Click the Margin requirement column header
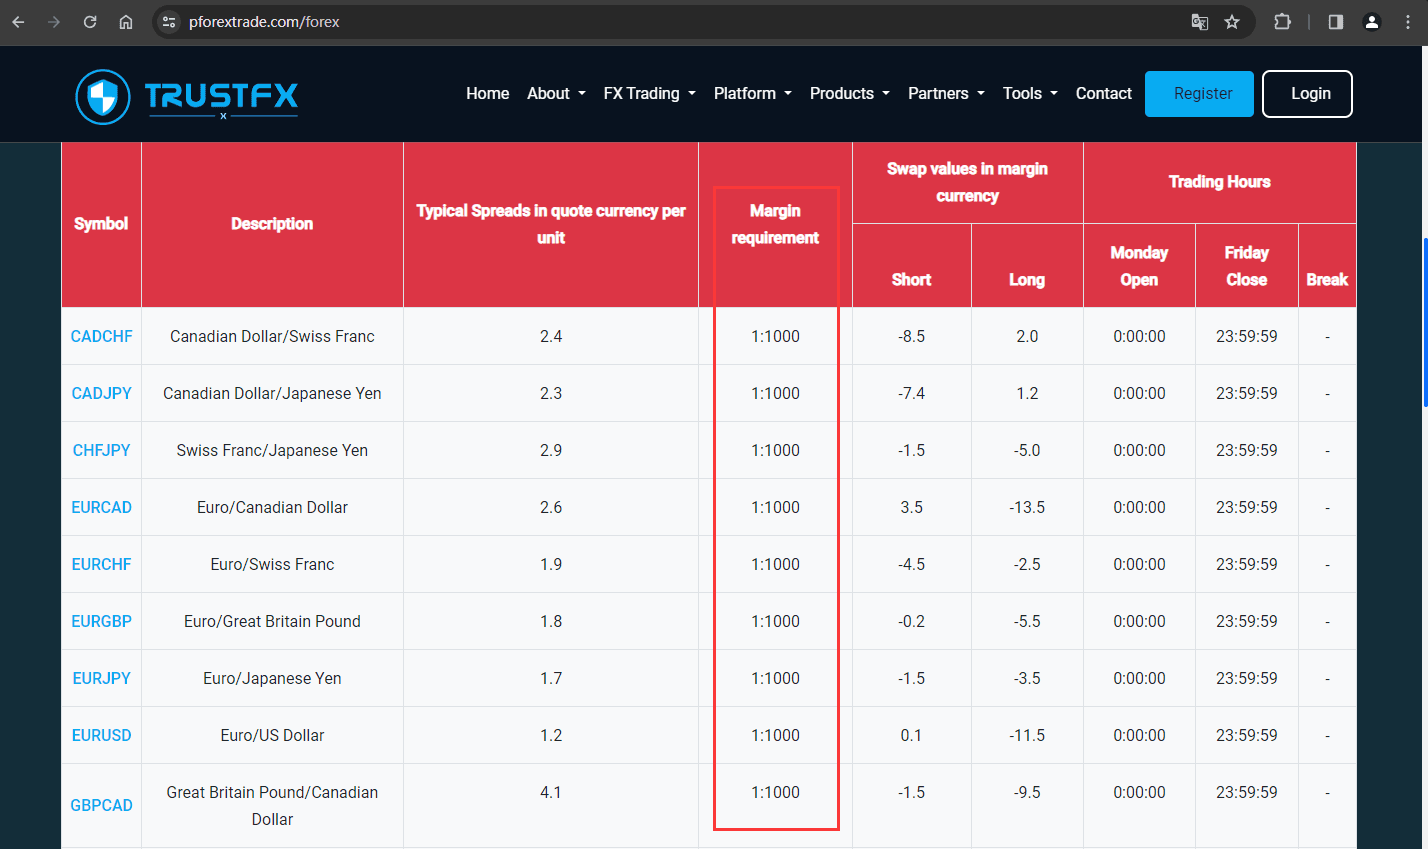 (775, 224)
